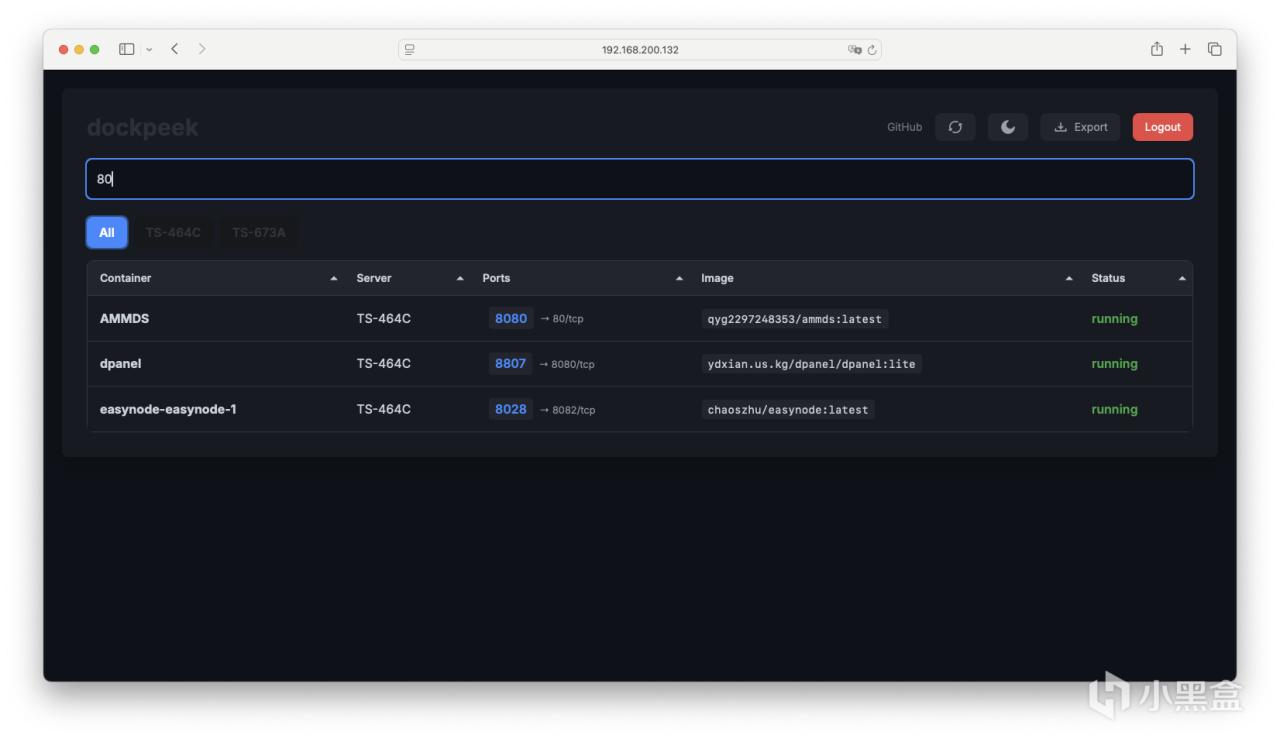Toggle dark mode with the moon icon
This screenshot has height=739, width=1280.
coord(1008,127)
